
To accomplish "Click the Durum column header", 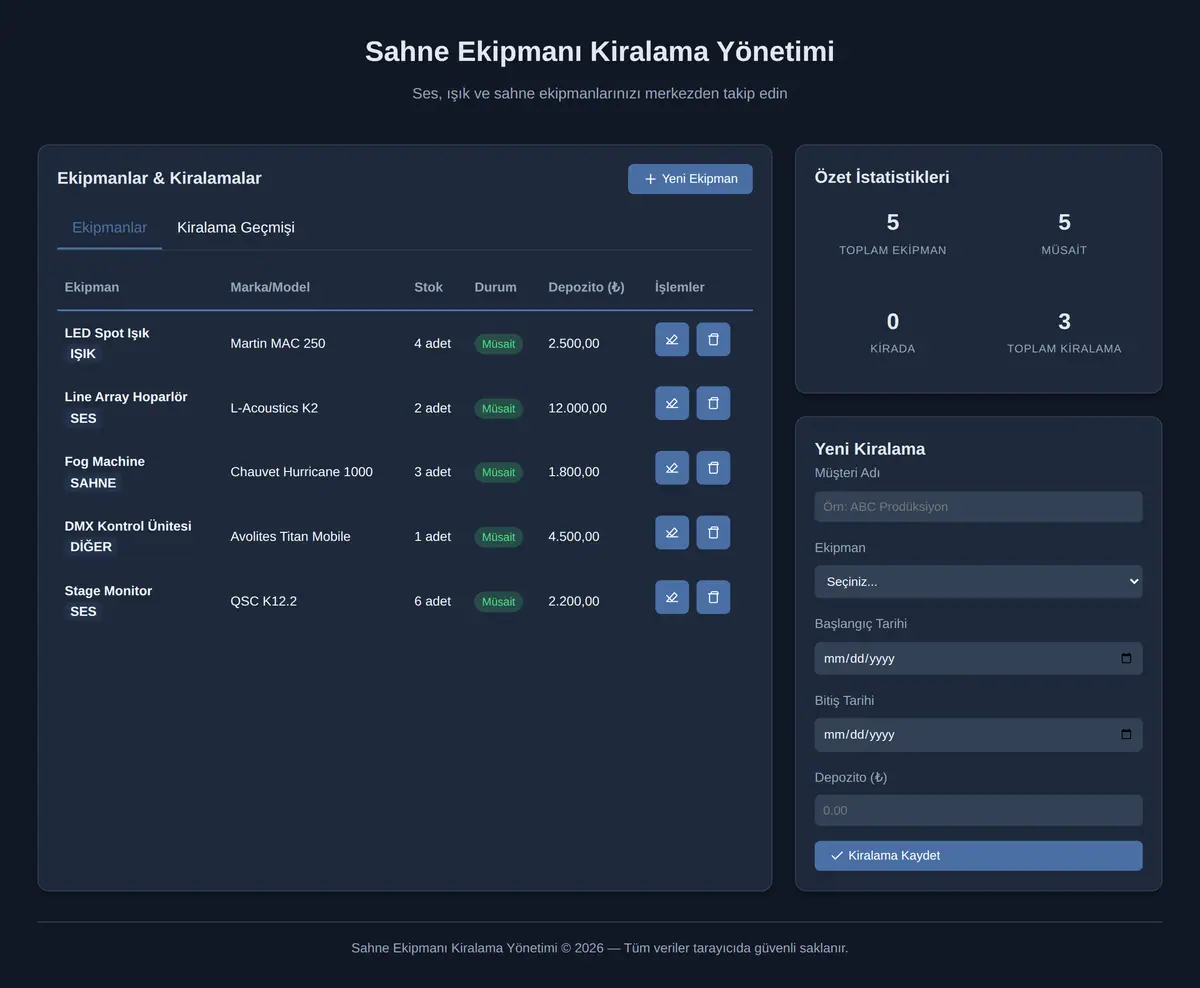I will click(495, 287).
